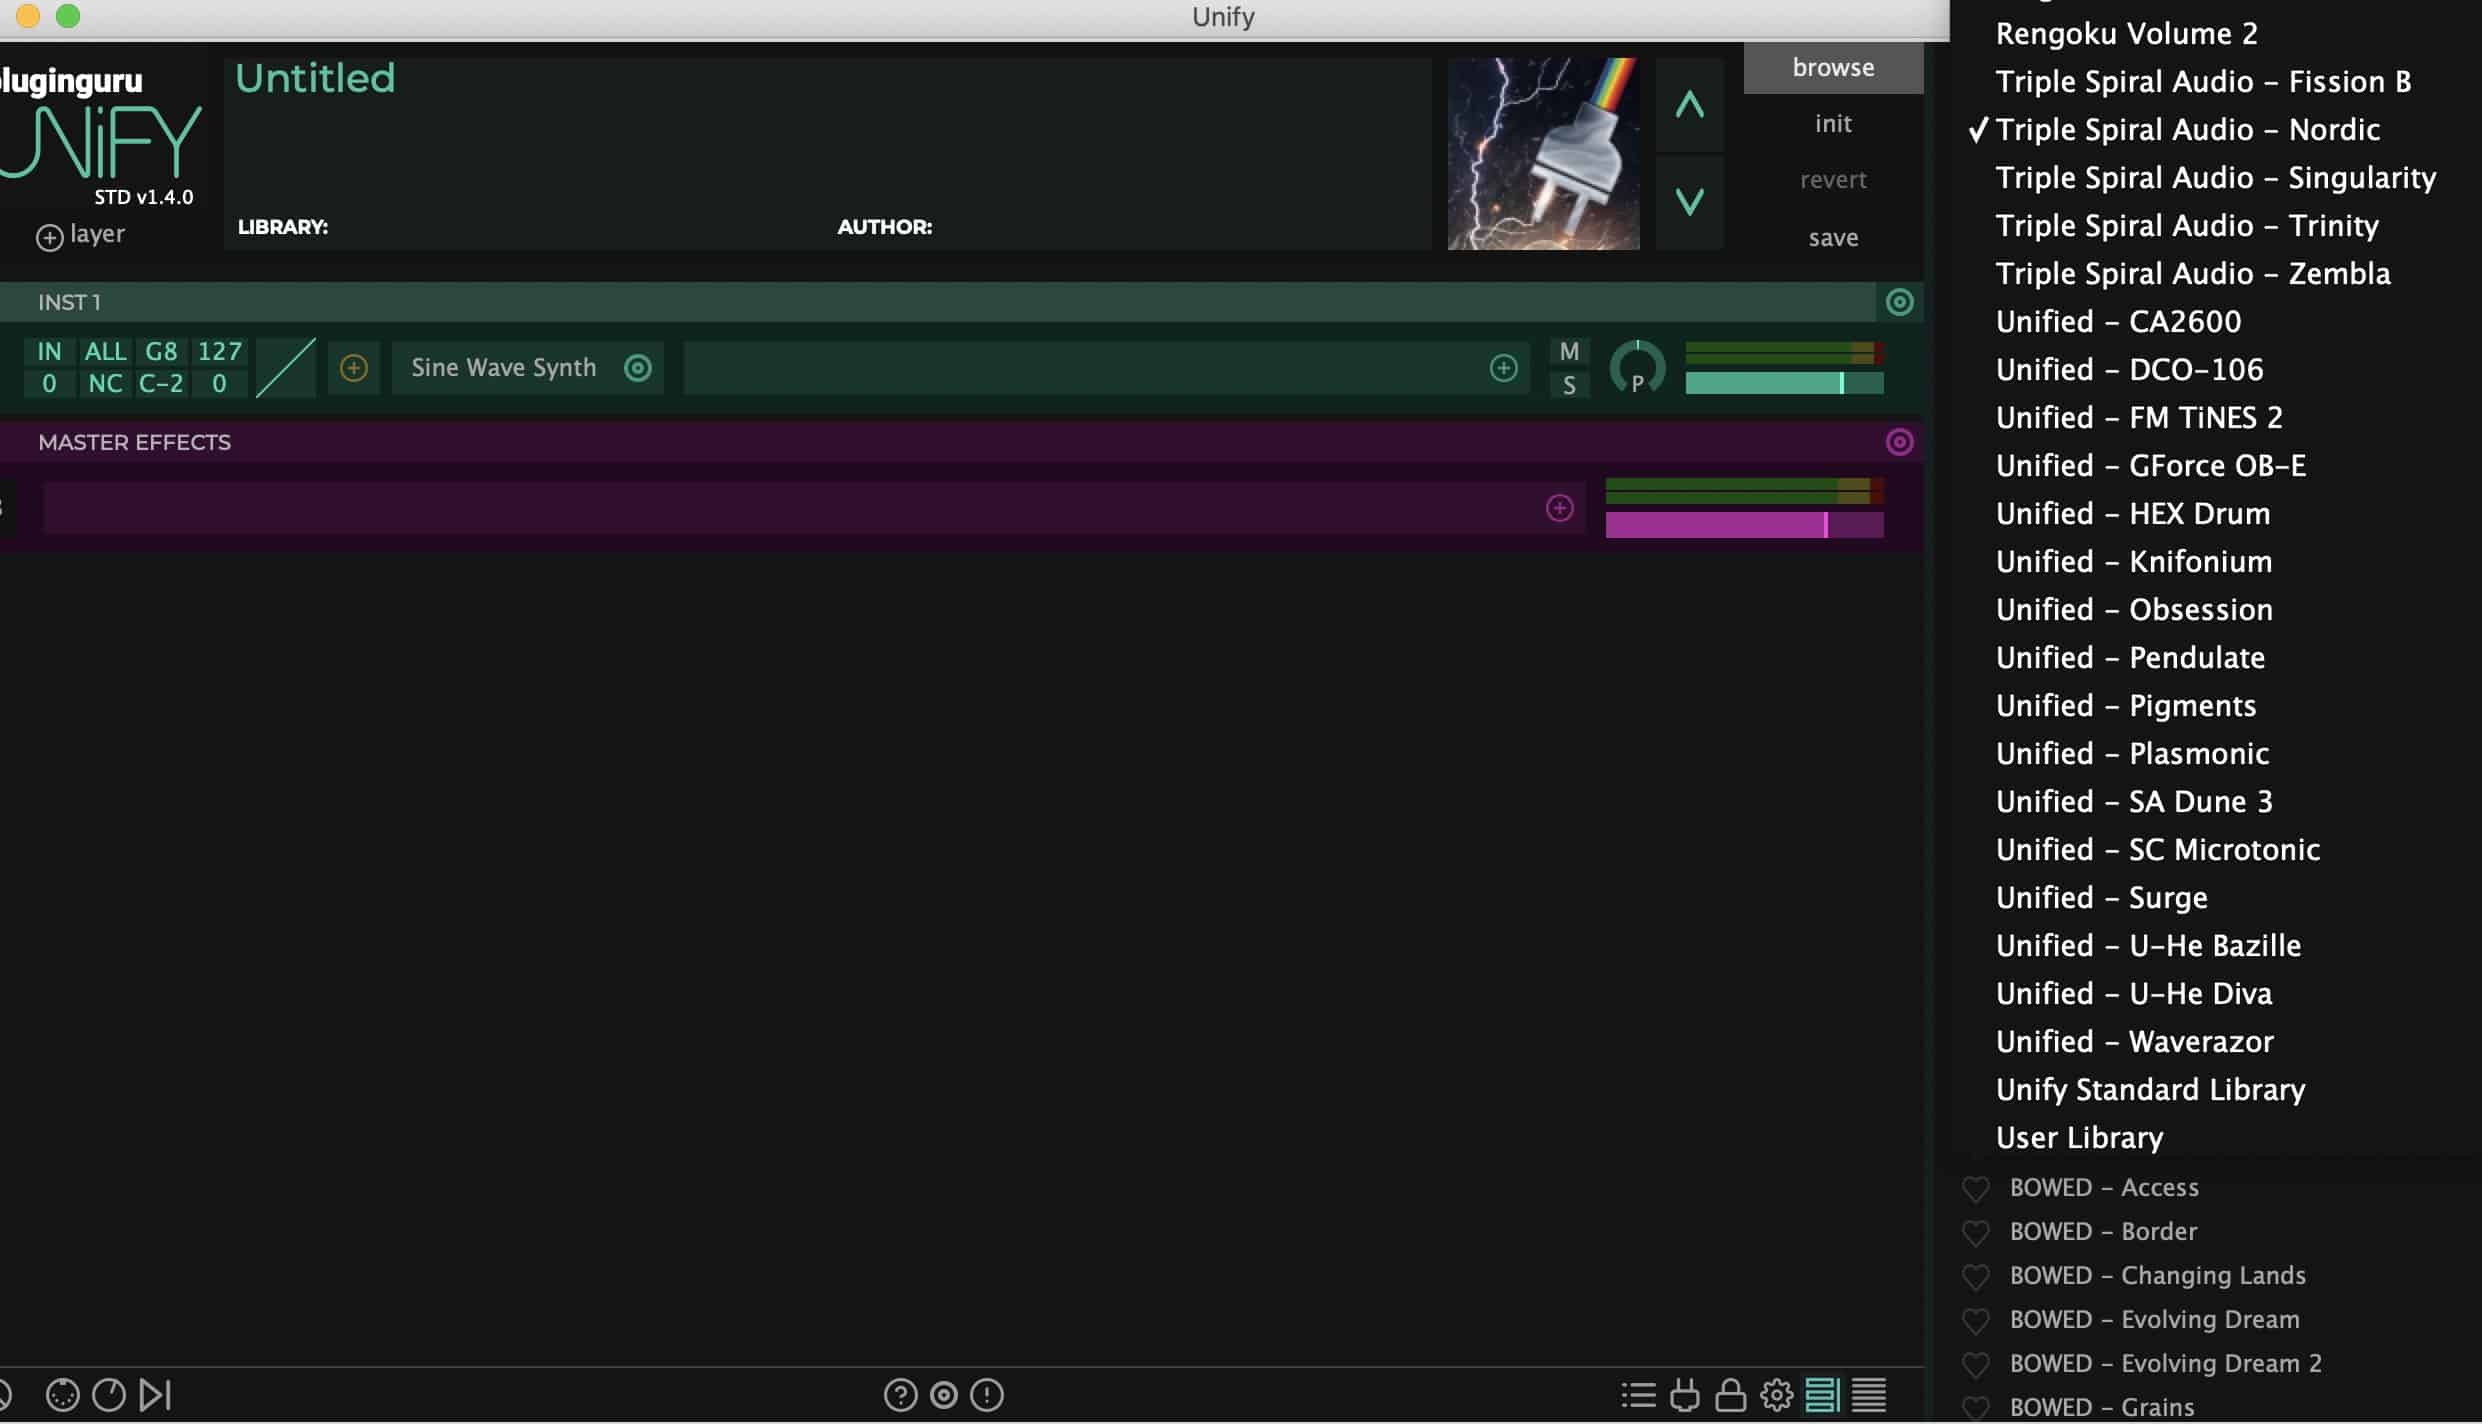Image resolution: width=2482 pixels, height=1424 pixels.
Task: Click the velocity curve graph
Action: point(286,368)
